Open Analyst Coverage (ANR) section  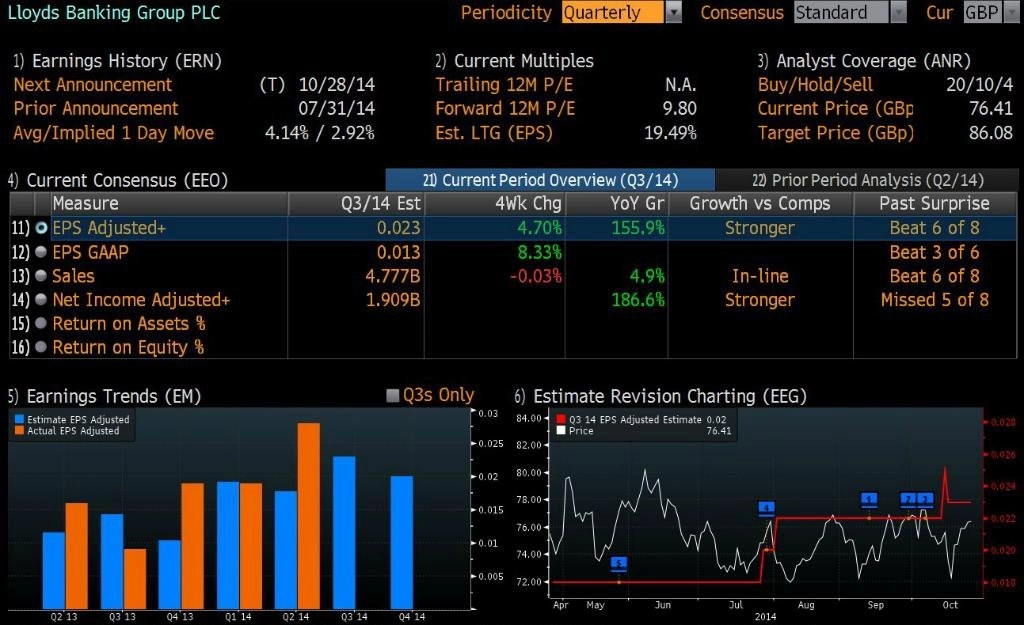click(x=864, y=61)
